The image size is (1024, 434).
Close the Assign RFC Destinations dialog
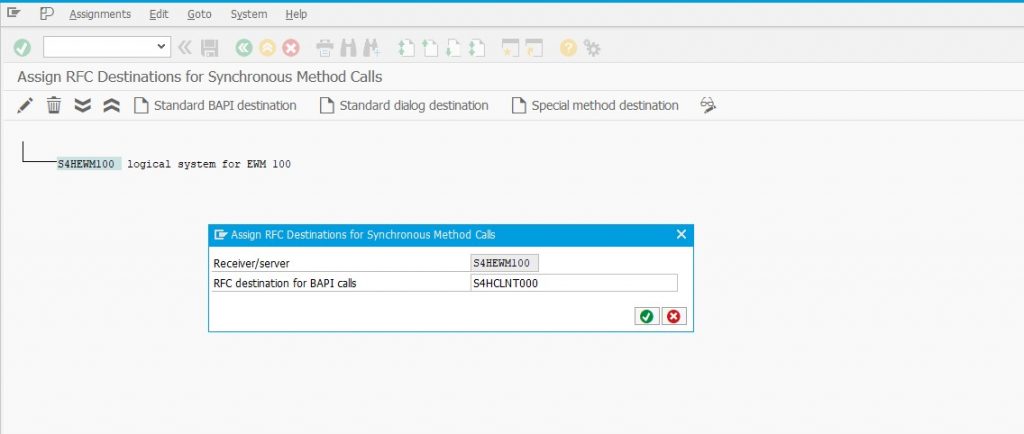(x=681, y=234)
